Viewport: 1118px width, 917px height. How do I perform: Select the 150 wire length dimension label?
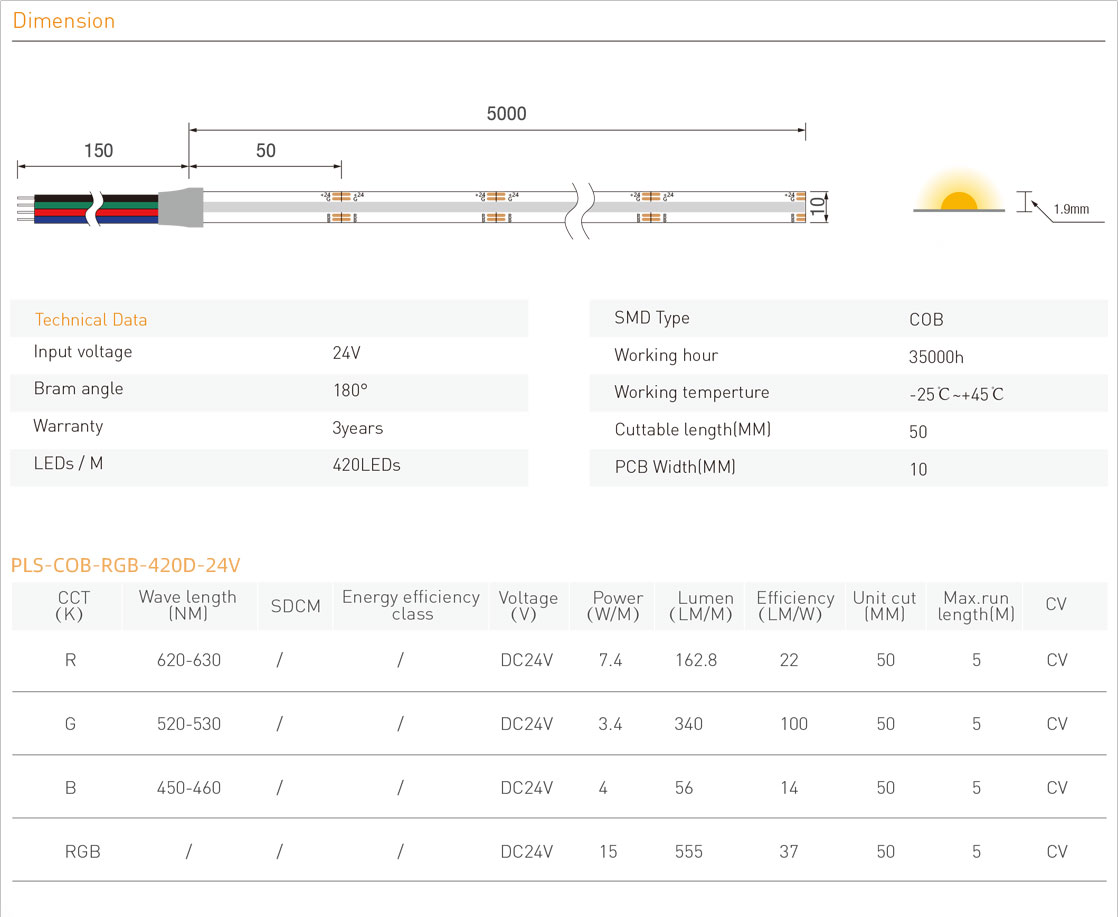(98, 151)
